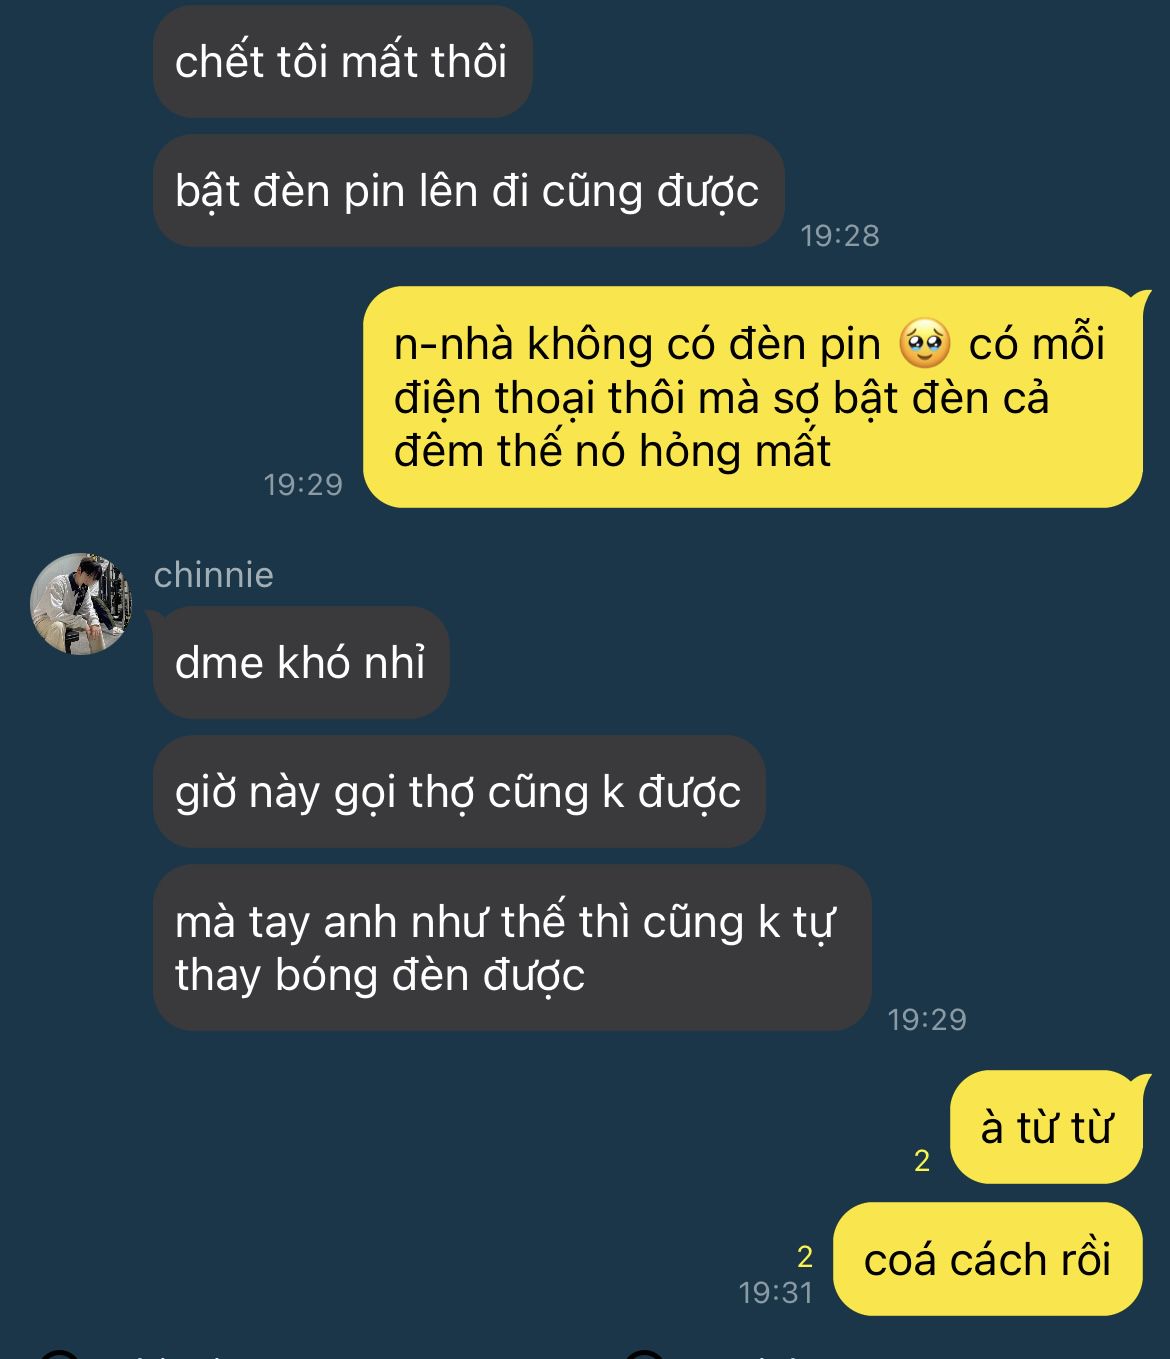Select the yellow message 'coá cách rồi'
This screenshot has height=1359, width=1170.
[x=988, y=1259]
